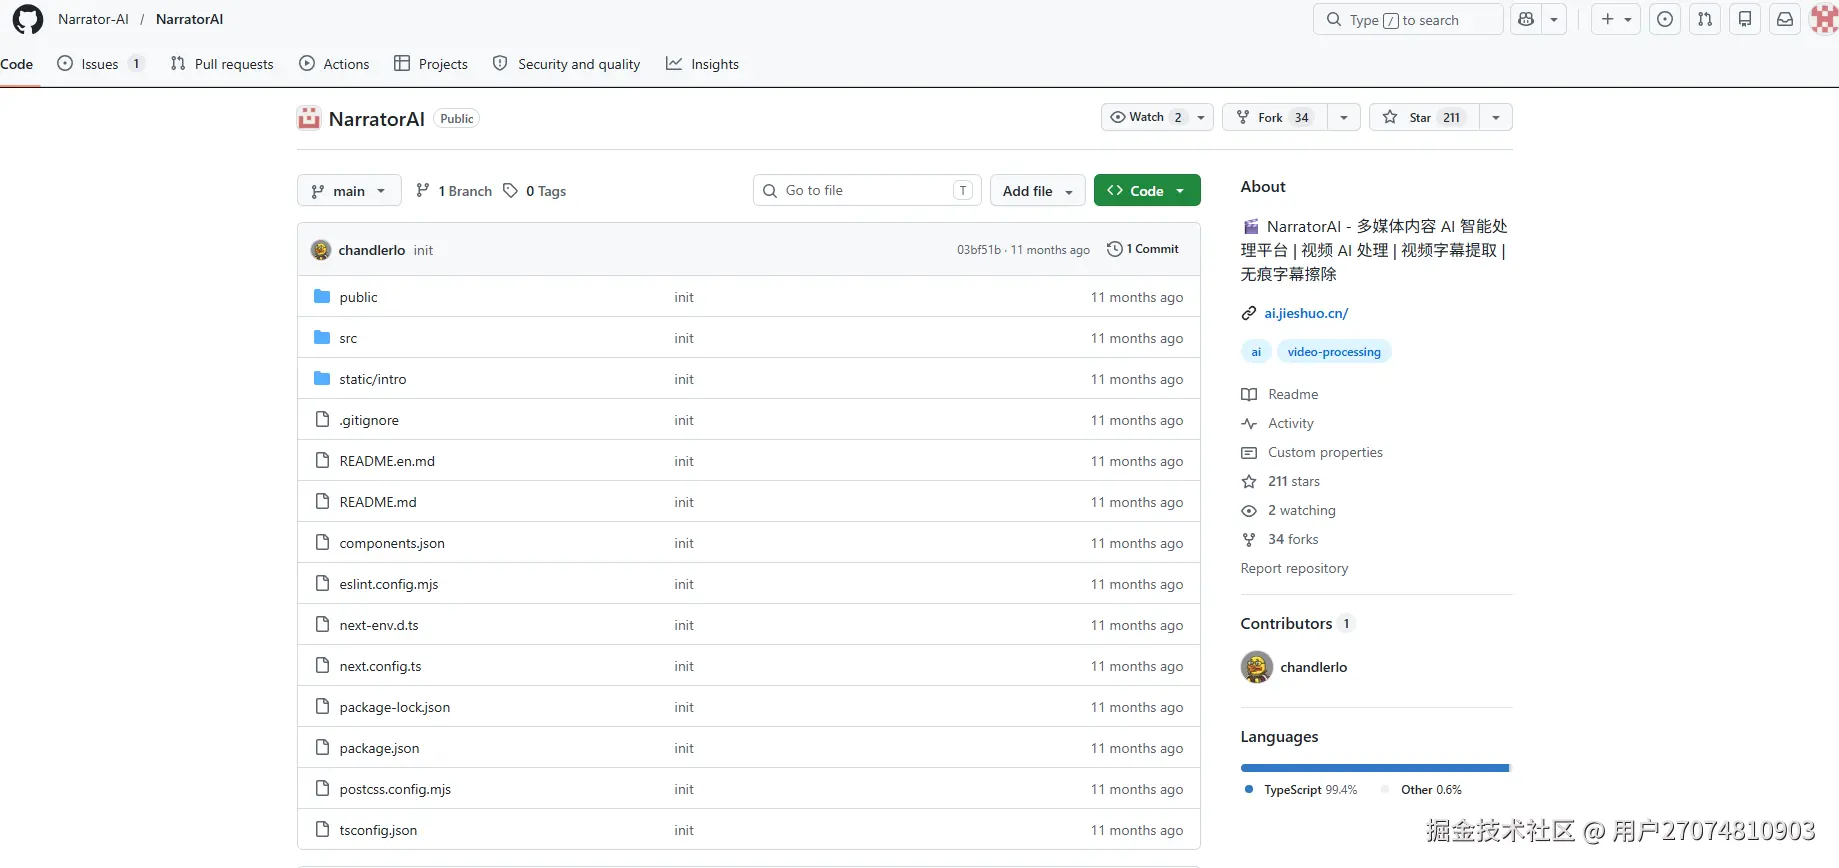Click the TypeScript language bar
Screen dimensions: 1839x868
(x=1374, y=768)
